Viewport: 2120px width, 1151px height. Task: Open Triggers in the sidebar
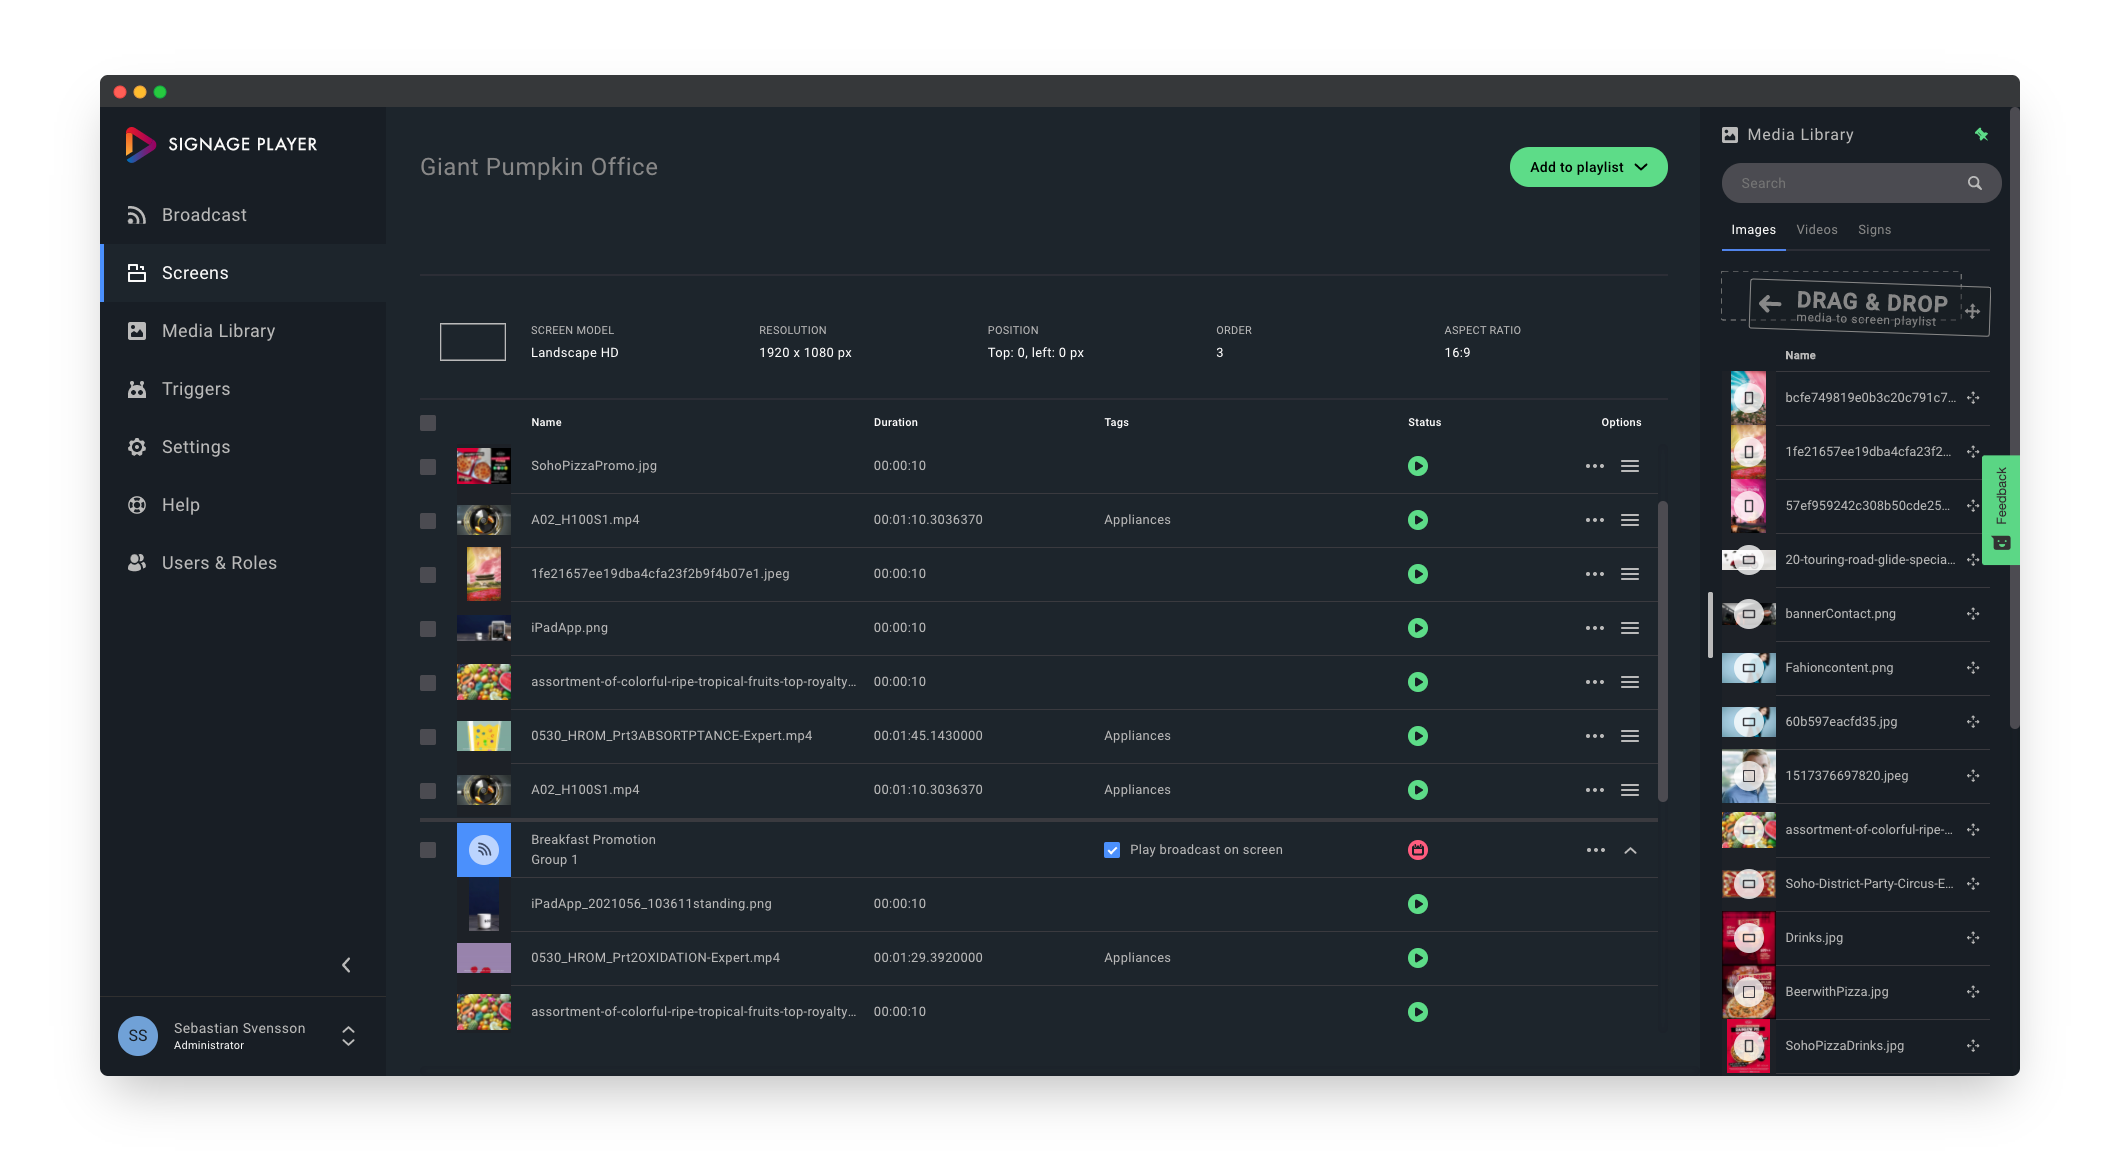tap(196, 389)
